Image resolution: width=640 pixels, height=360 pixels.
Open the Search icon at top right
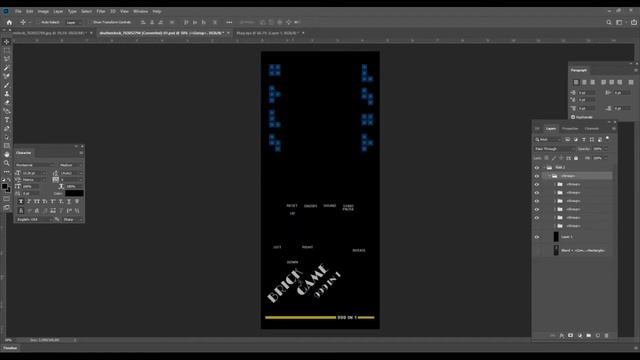609,22
